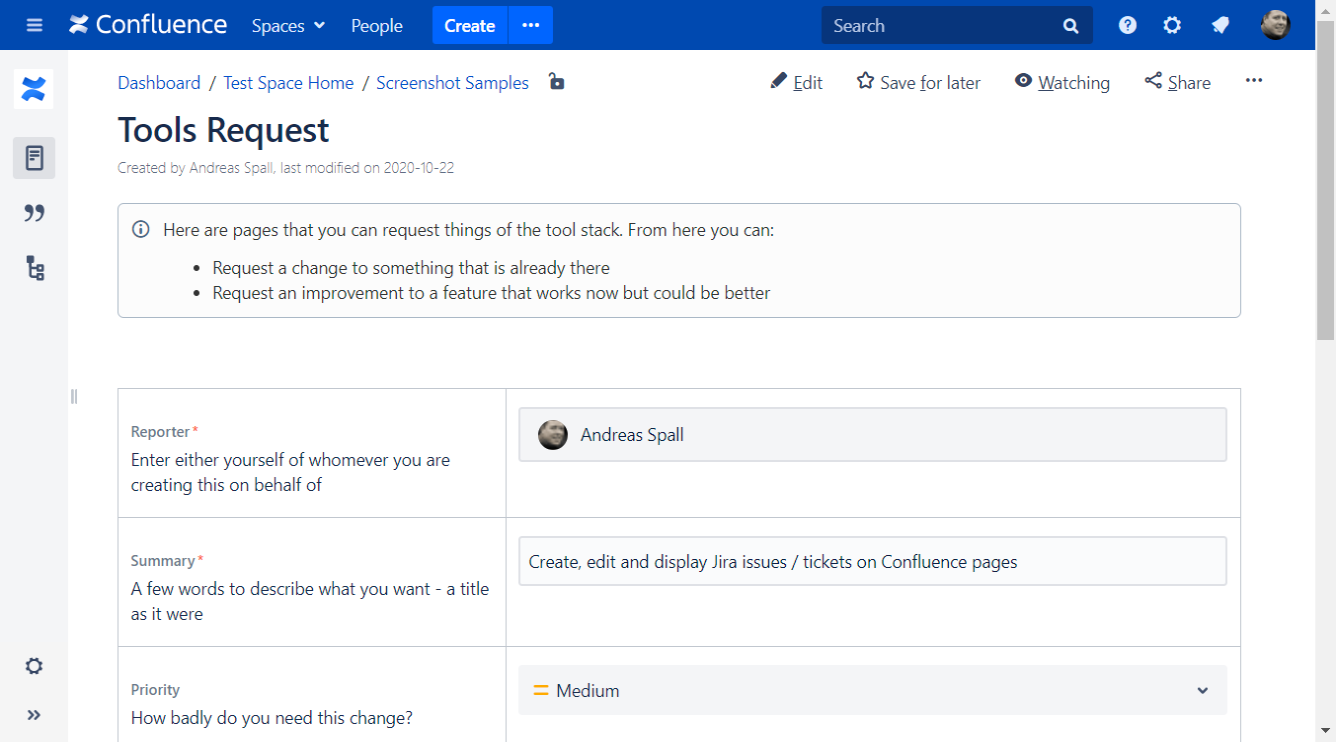Open Test Space Home breadcrumb
This screenshot has height=742, width=1336.
(288, 83)
